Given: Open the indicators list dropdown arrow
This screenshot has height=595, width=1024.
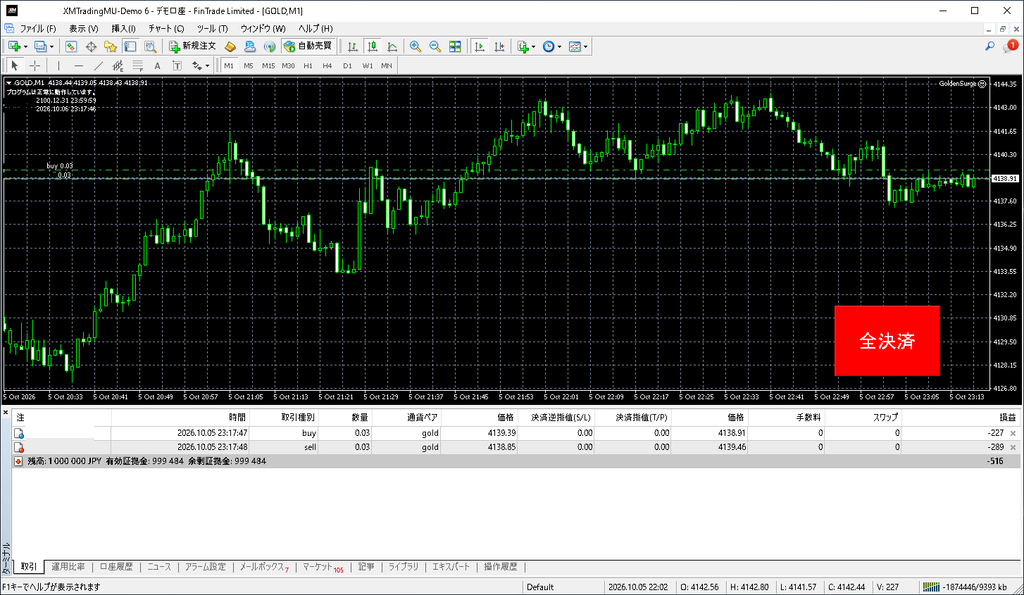Looking at the screenshot, I should 534,47.
